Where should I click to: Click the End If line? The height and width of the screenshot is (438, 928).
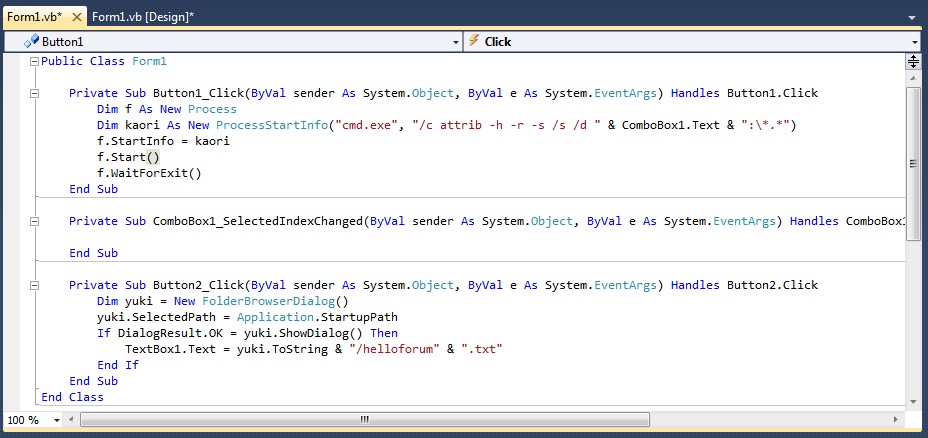coord(118,365)
